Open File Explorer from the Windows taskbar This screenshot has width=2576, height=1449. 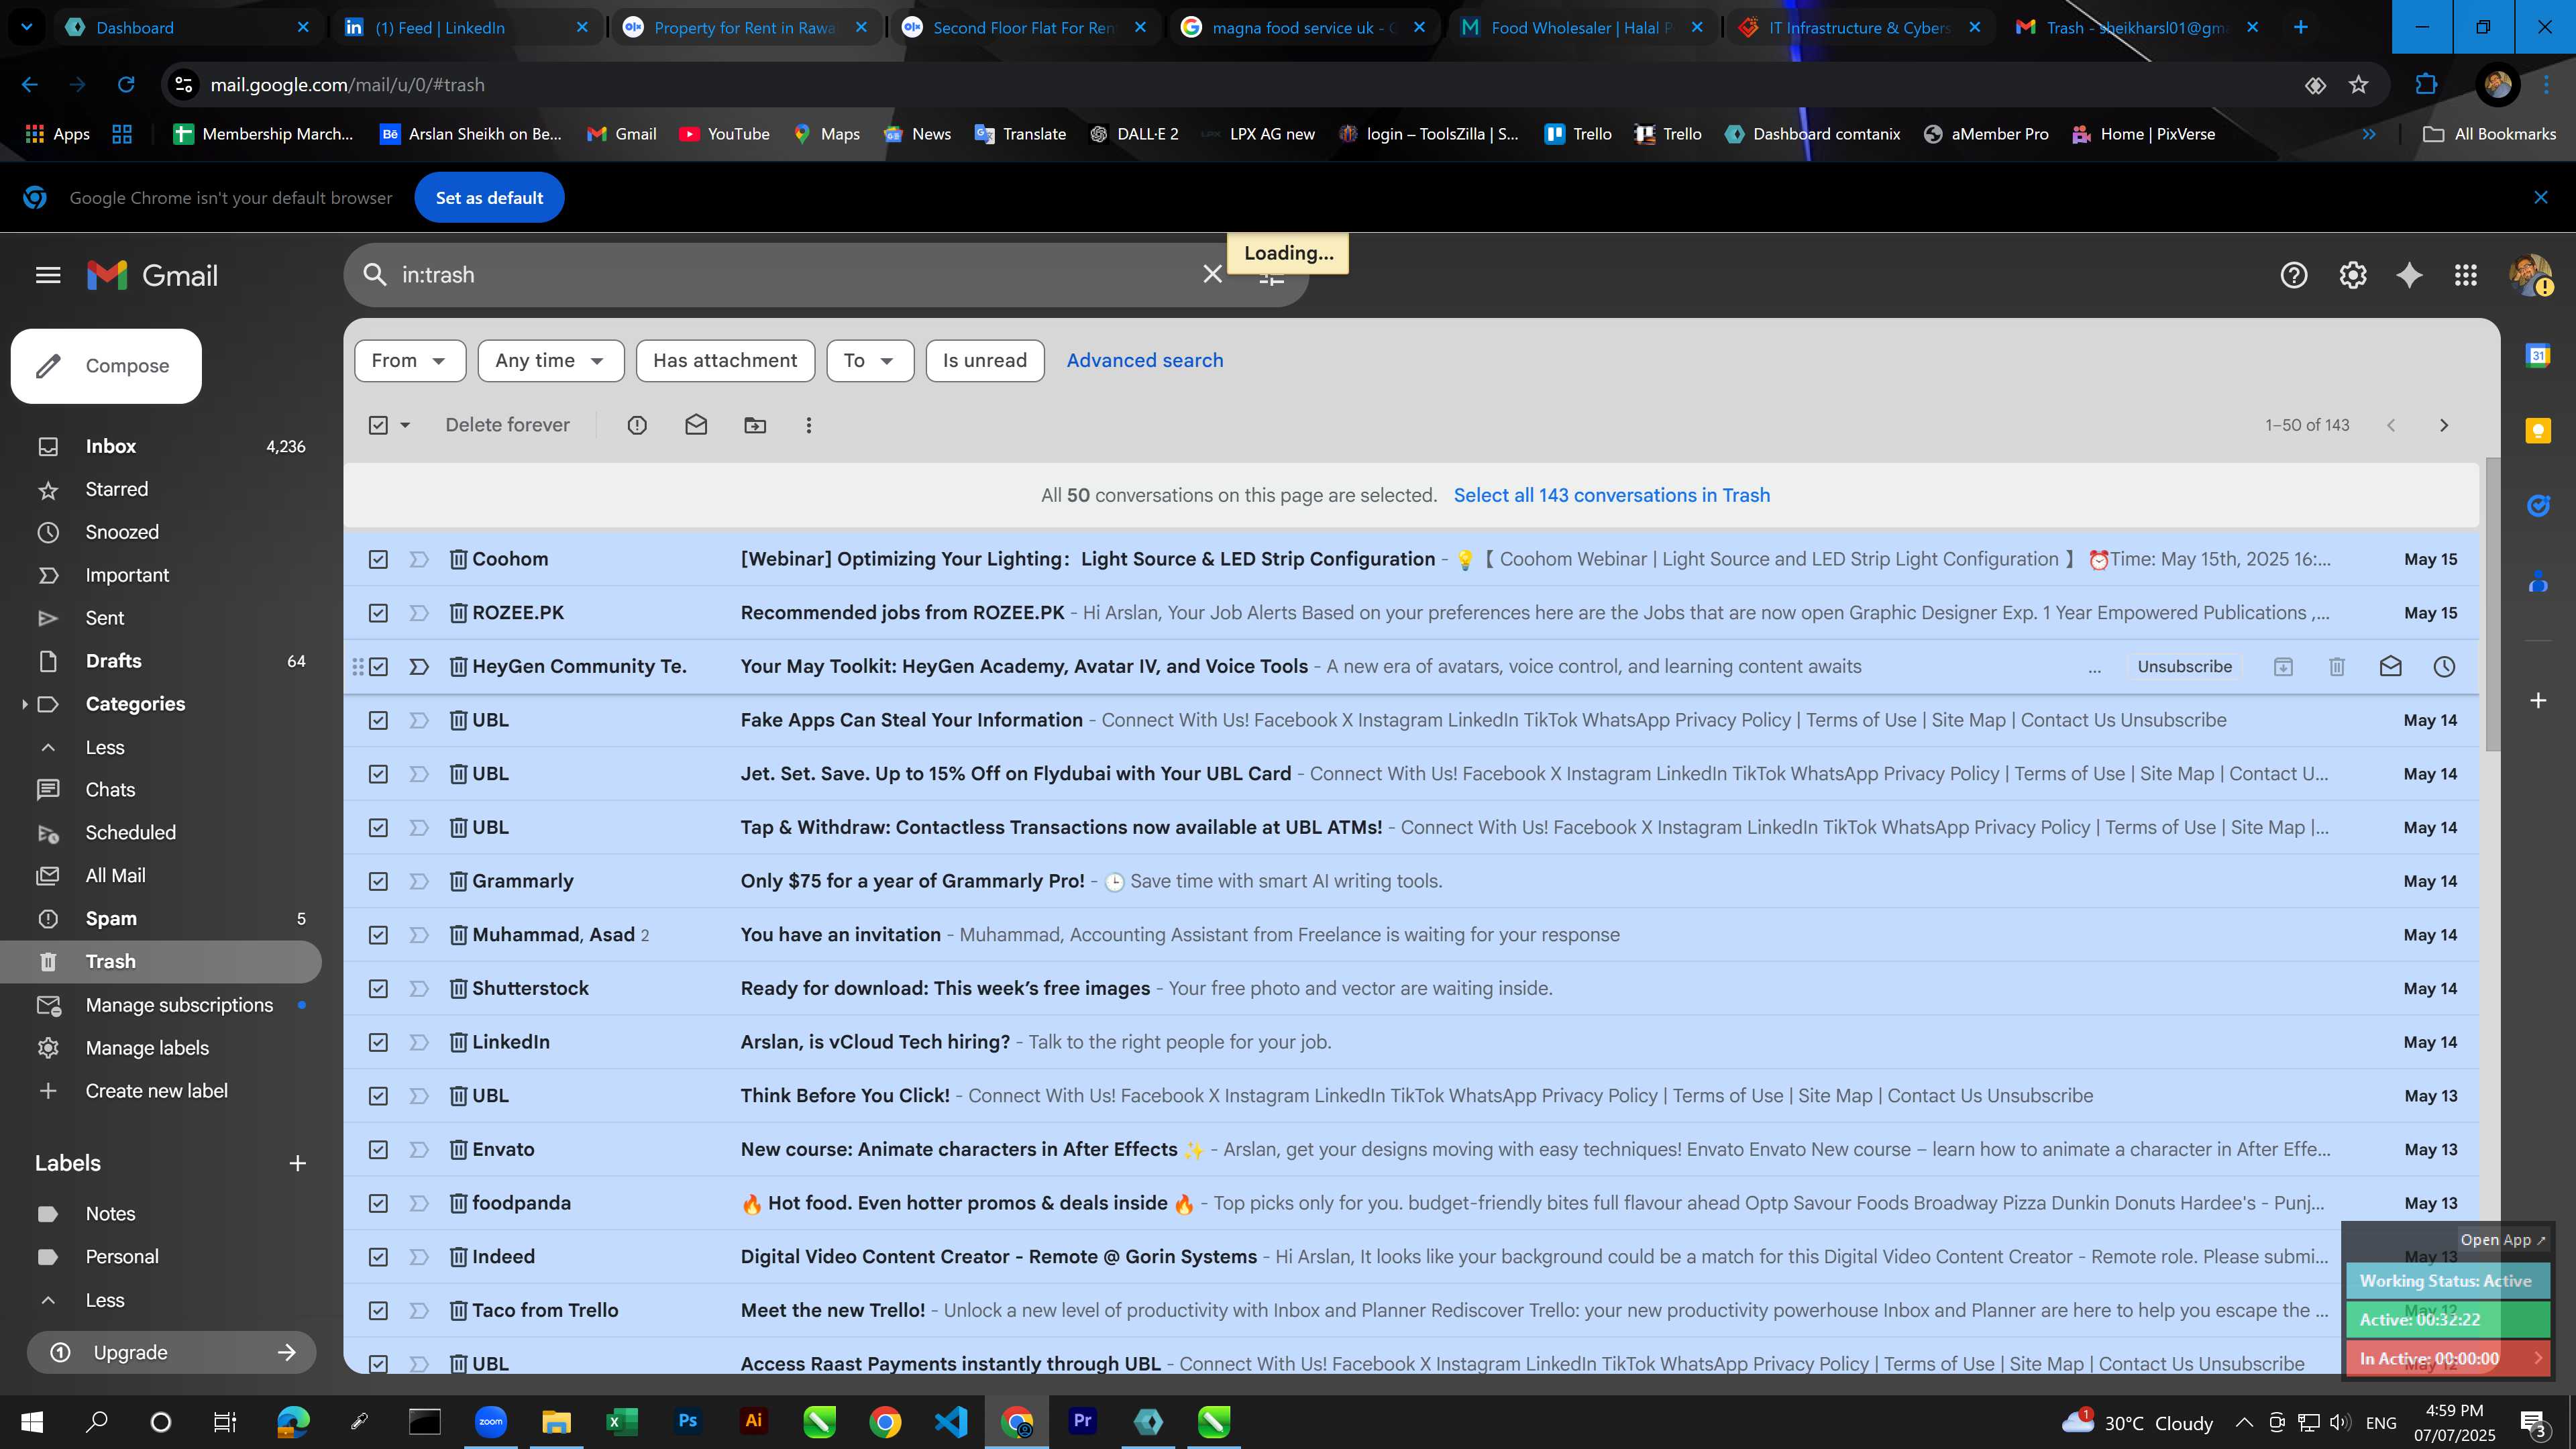(556, 1421)
